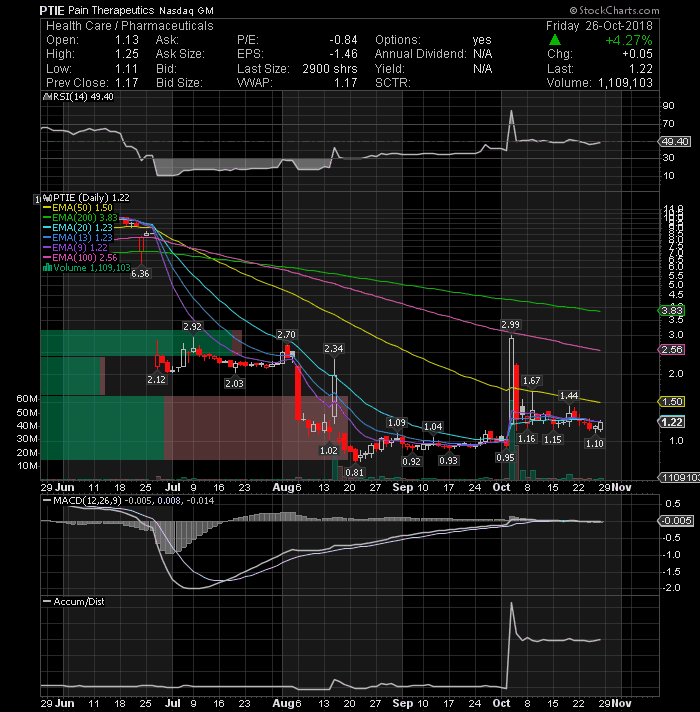Click the 1.22 last price axis tag
This screenshot has width=700, height=712.
[672, 422]
